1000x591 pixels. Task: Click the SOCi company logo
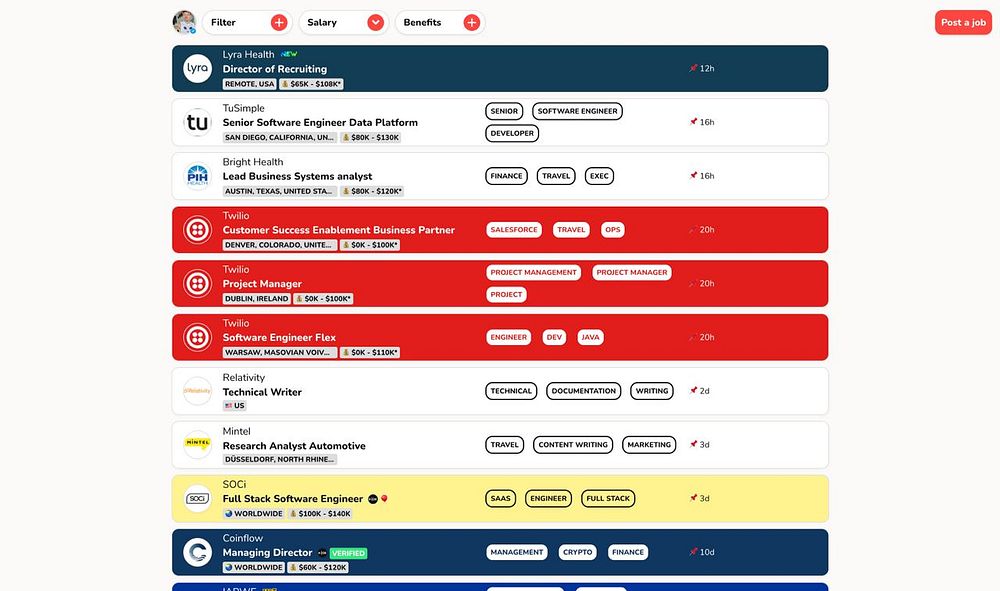point(198,499)
